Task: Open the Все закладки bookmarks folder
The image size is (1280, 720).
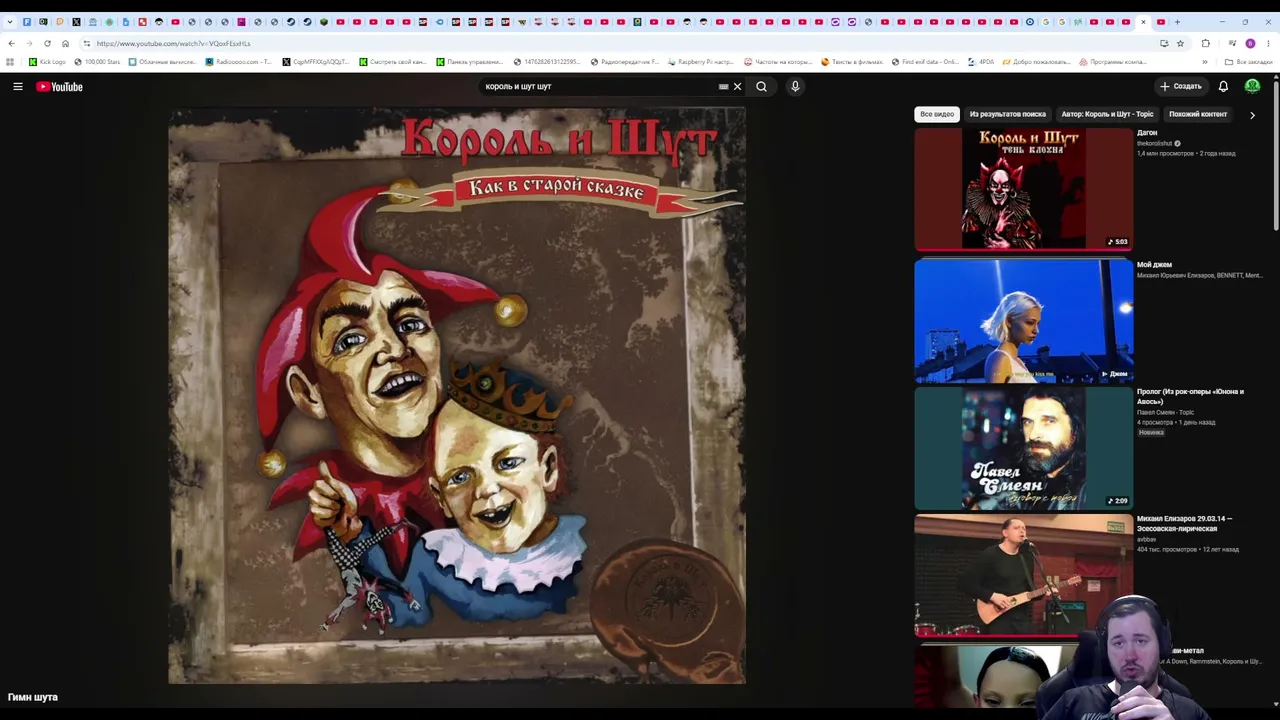Action: tap(1249, 62)
